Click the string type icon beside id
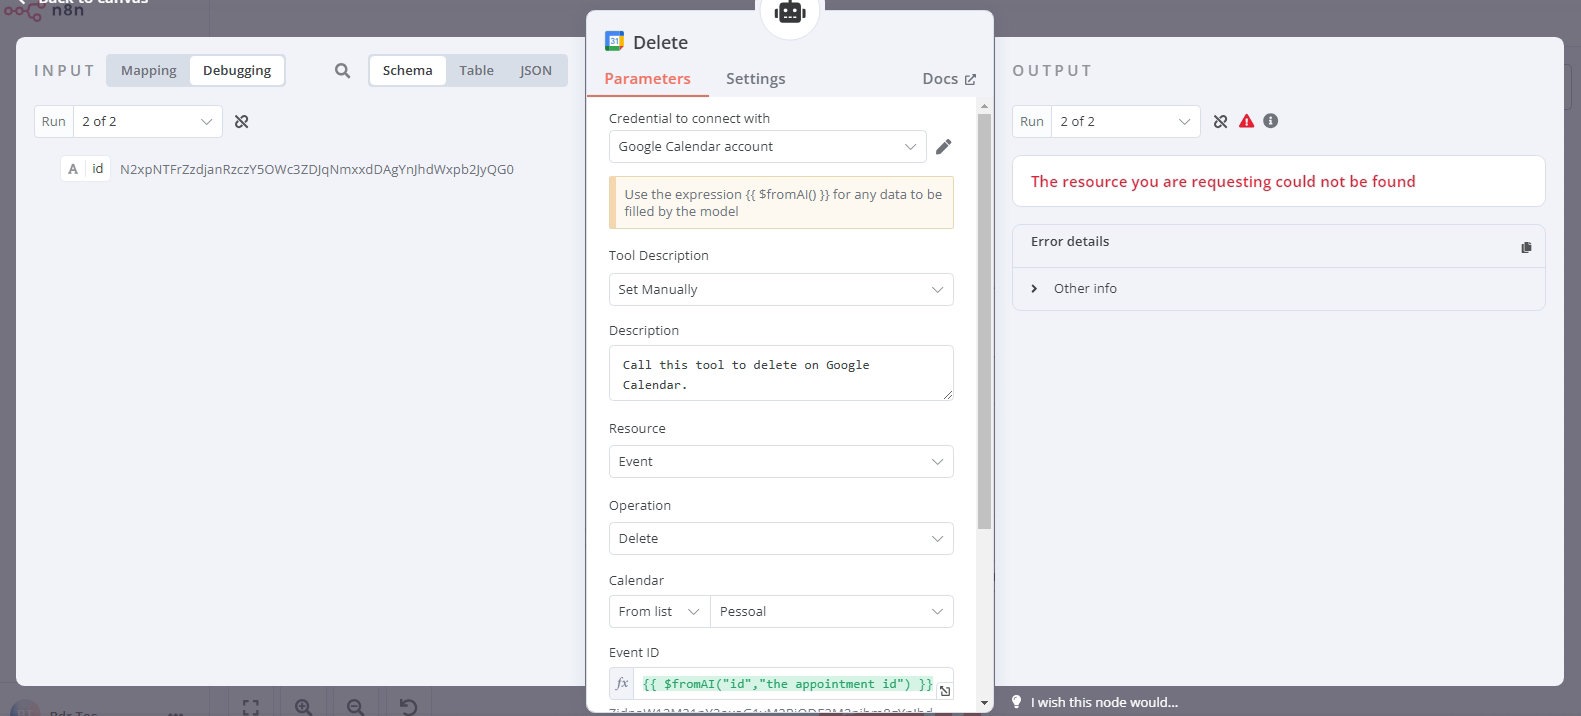The width and height of the screenshot is (1581, 716). pos(73,169)
